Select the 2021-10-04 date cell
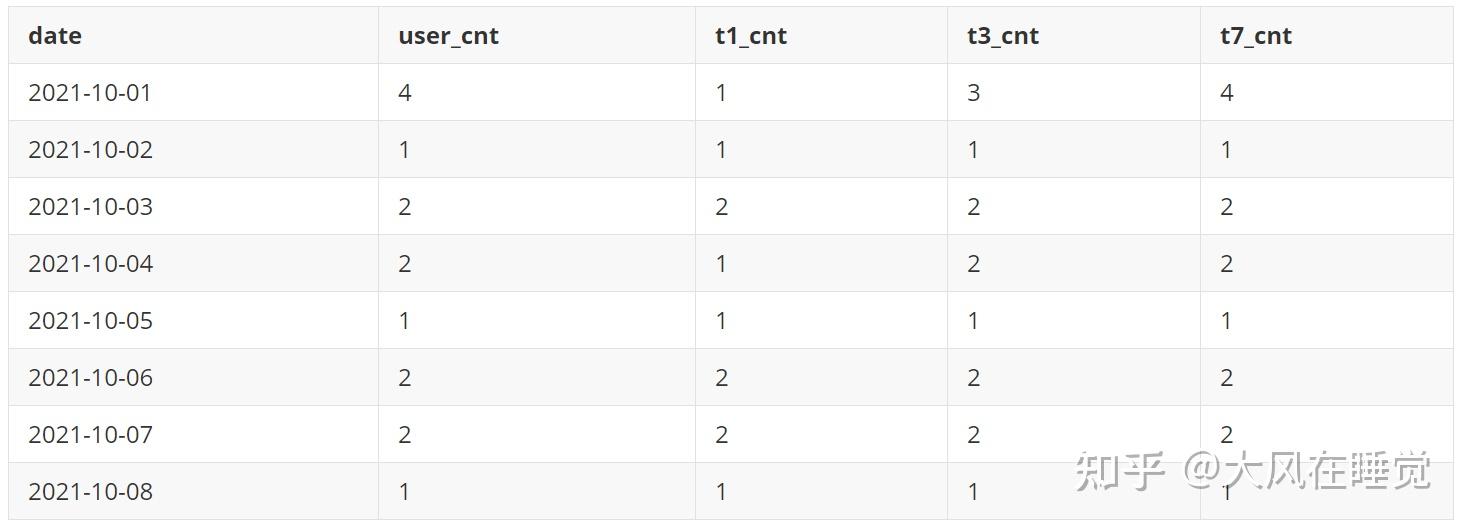 click(90, 264)
